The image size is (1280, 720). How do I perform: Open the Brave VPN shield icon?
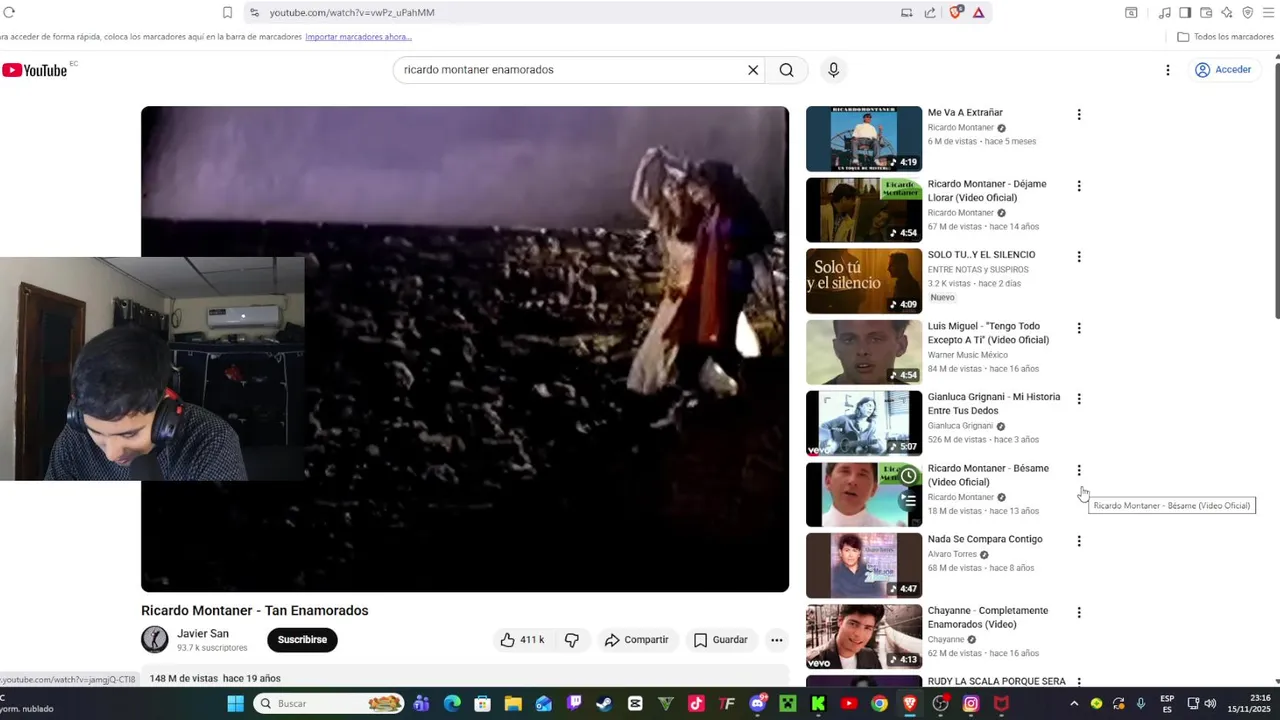tap(1248, 12)
